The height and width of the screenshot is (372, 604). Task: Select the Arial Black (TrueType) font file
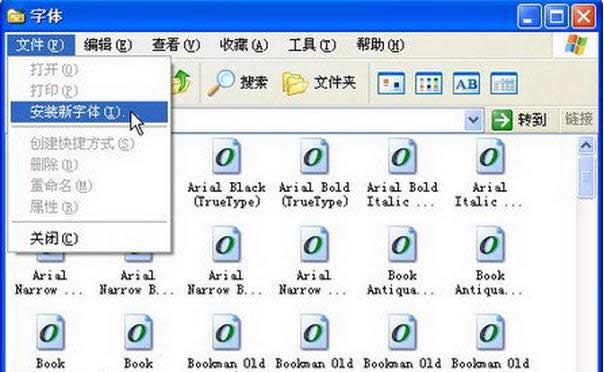[226, 173]
